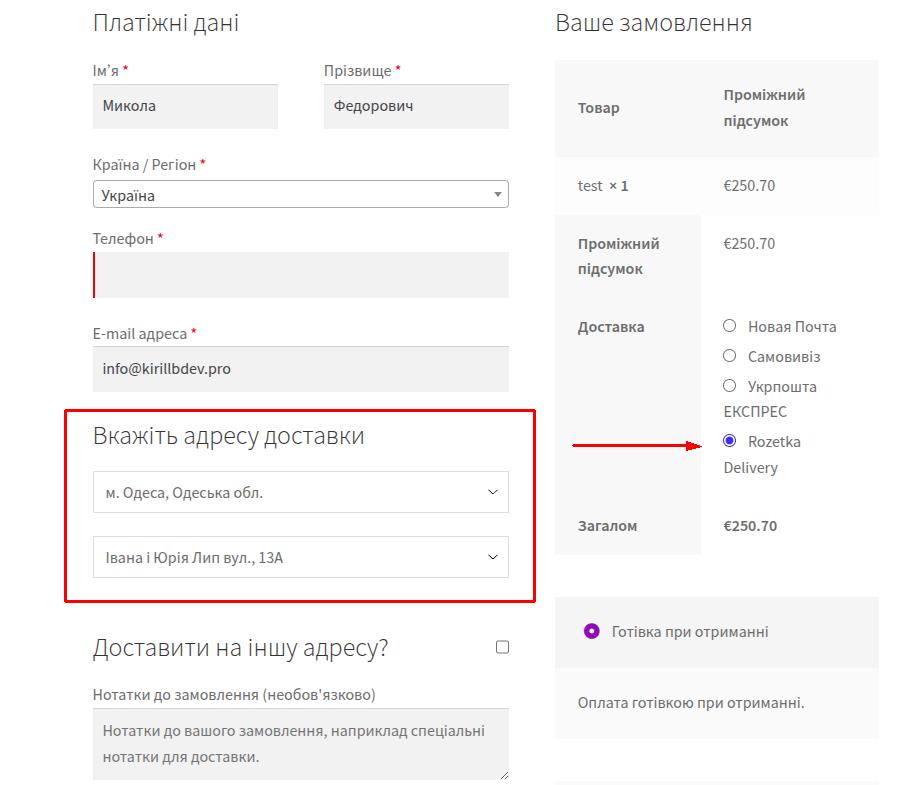Edit the E-mail адреса field
Viewport: 898px width, 785px height.
pos(301,369)
